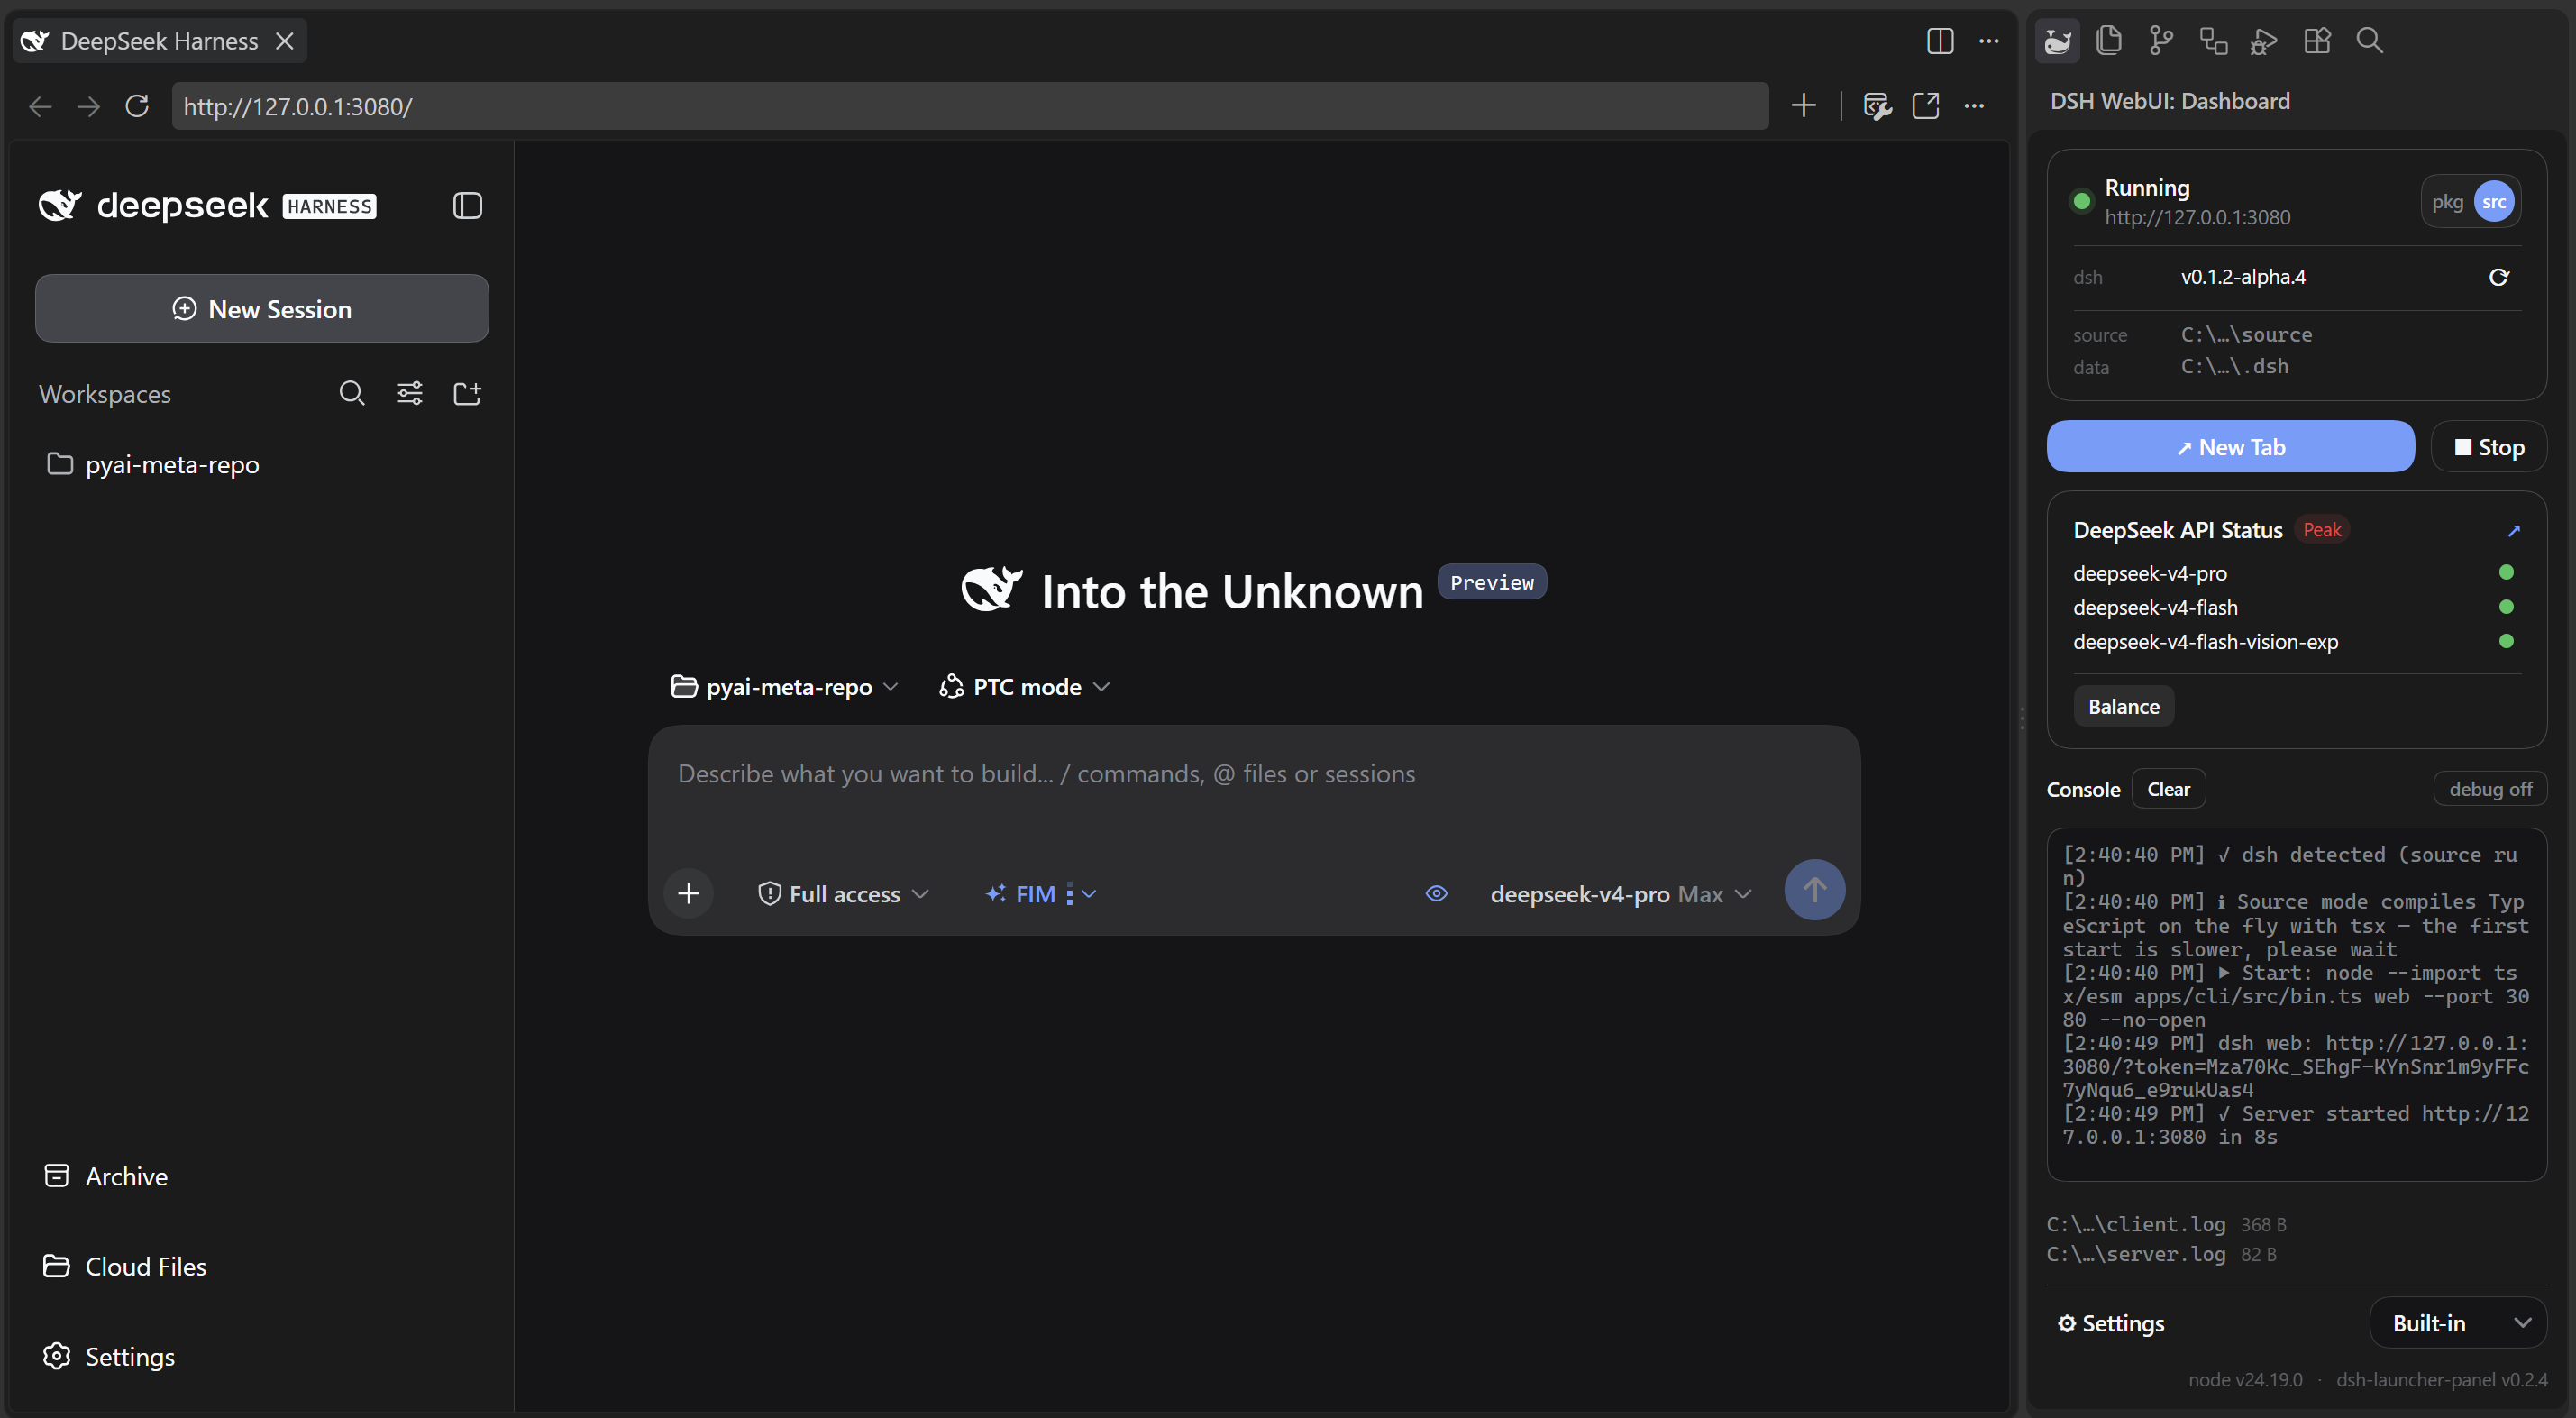The width and height of the screenshot is (2576, 1418).
Task: Check the Balance button
Action: click(x=2123, y=706)
